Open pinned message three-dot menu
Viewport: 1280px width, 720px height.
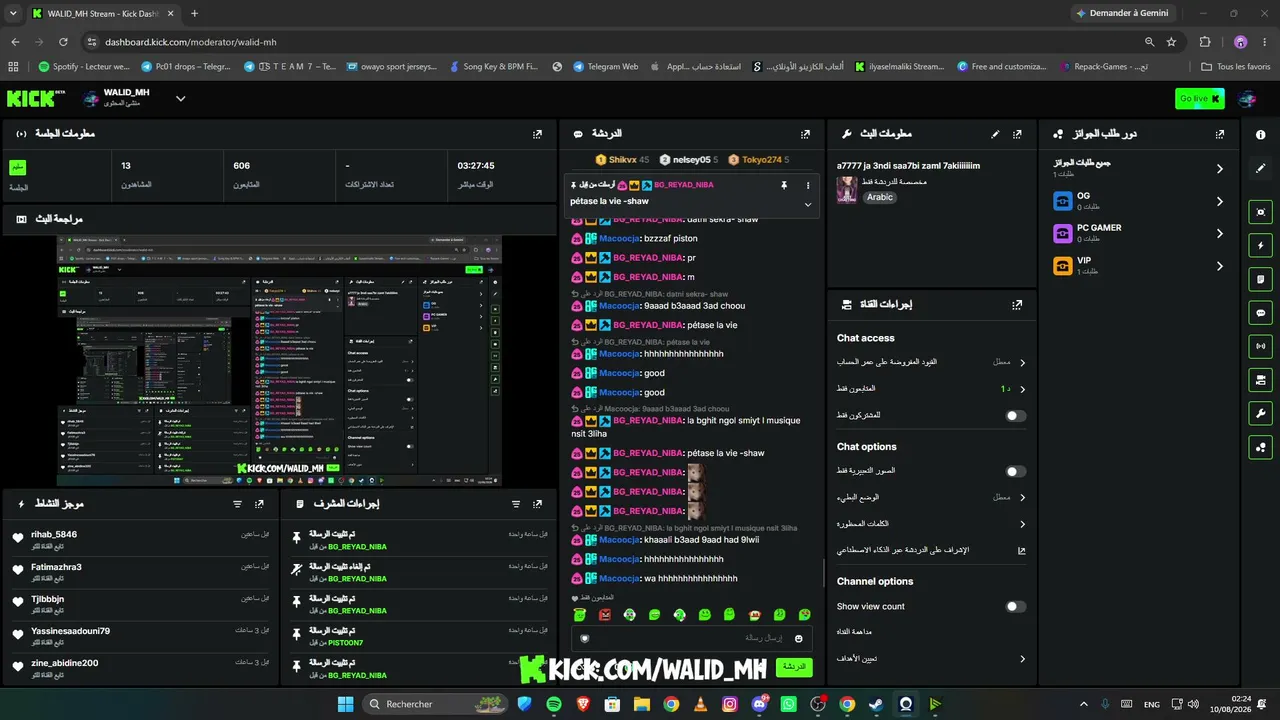(x=807, y=185)
